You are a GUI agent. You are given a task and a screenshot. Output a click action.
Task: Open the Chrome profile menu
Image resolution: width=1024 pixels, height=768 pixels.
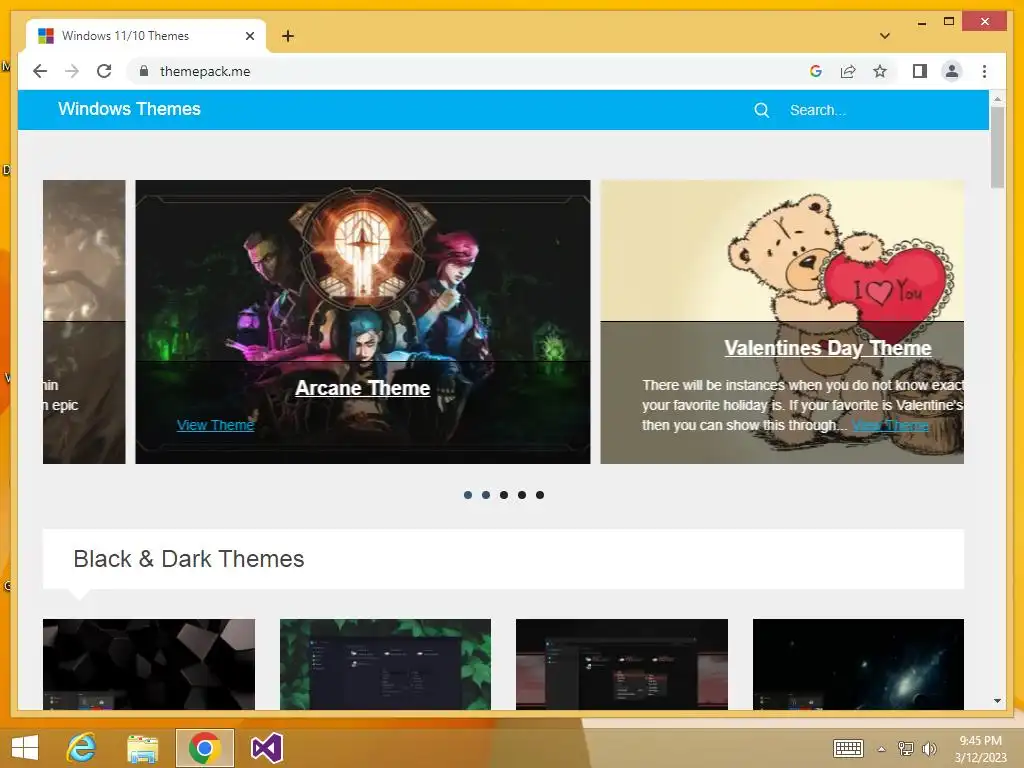pos(952,71)
